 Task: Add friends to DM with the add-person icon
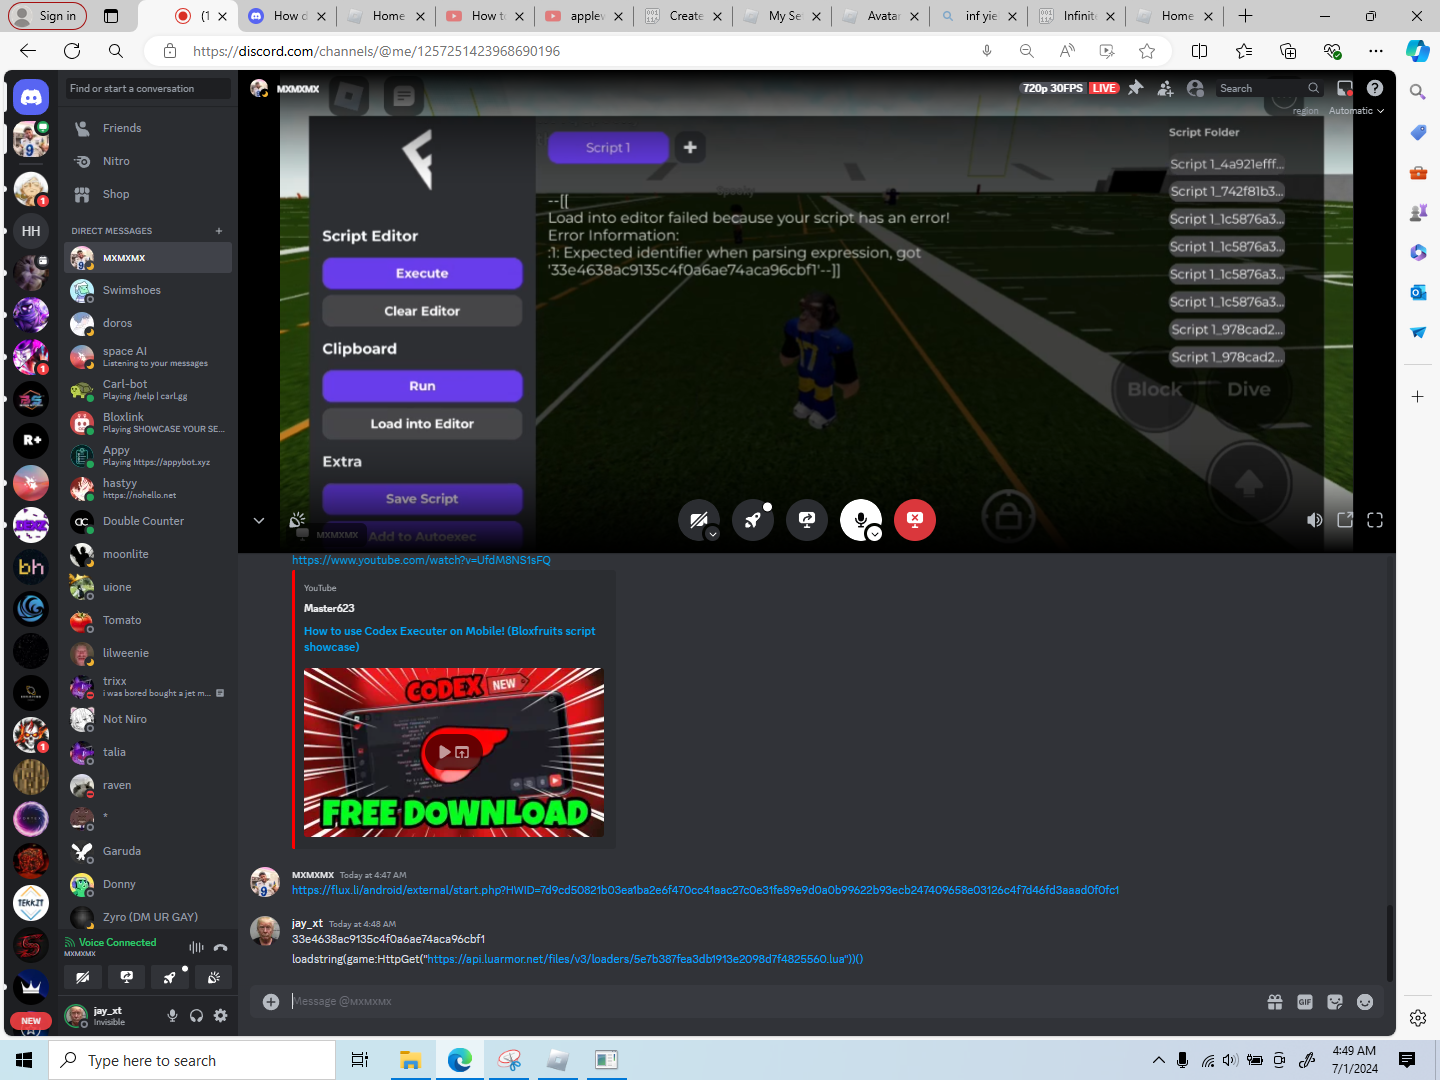click(1165, 88)
